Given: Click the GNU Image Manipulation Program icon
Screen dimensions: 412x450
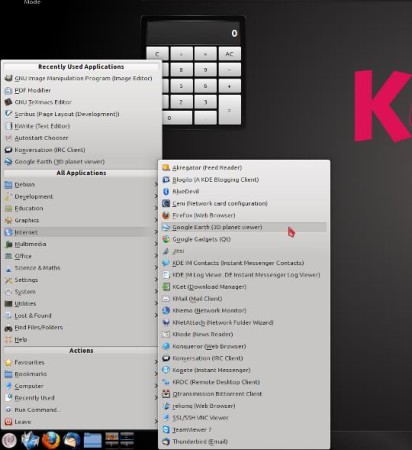Looking at the screenshot, I should [8, 78].
